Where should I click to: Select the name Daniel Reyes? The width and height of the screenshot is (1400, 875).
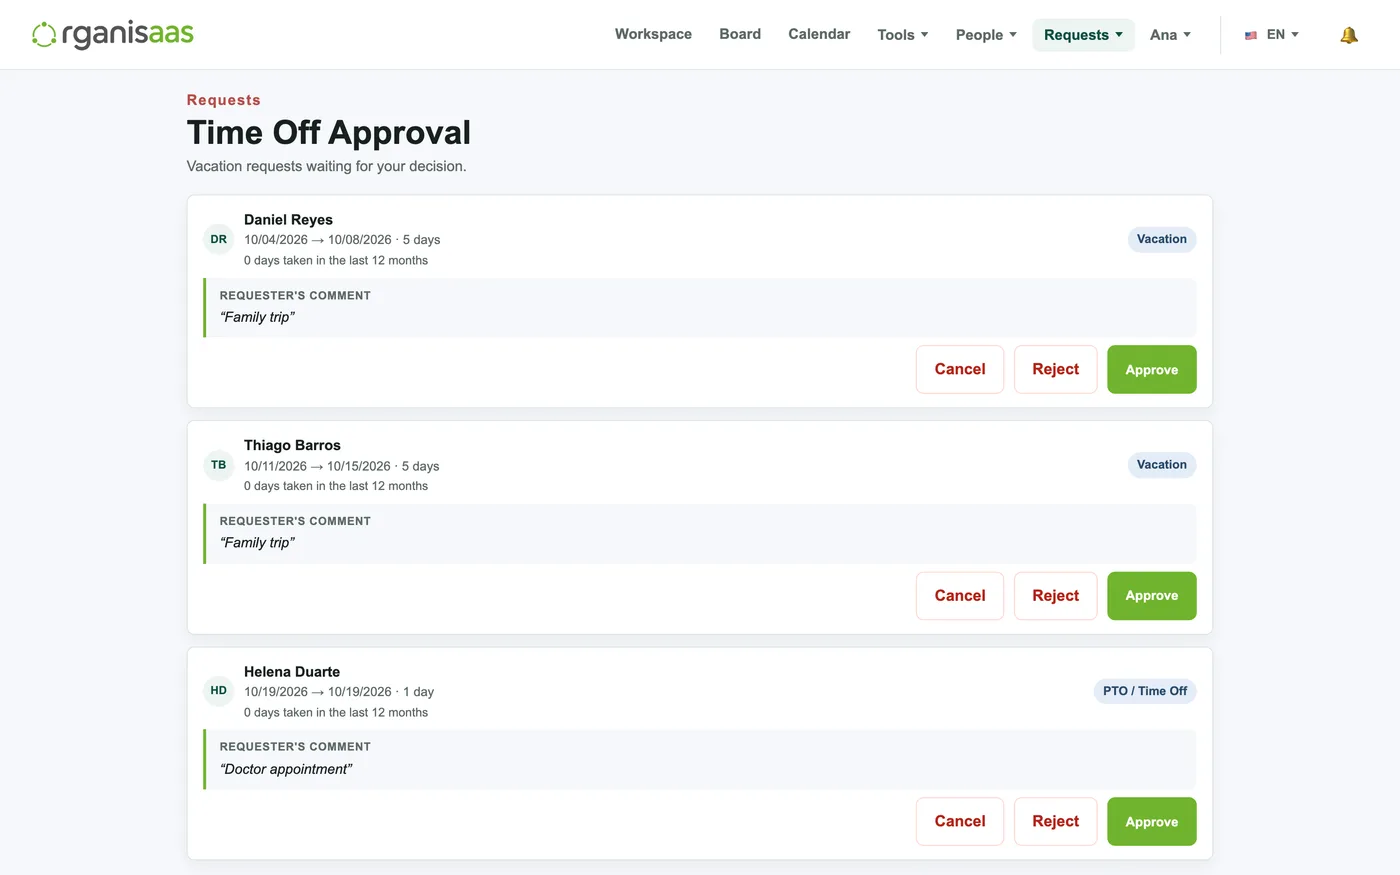tap(288, 220)
